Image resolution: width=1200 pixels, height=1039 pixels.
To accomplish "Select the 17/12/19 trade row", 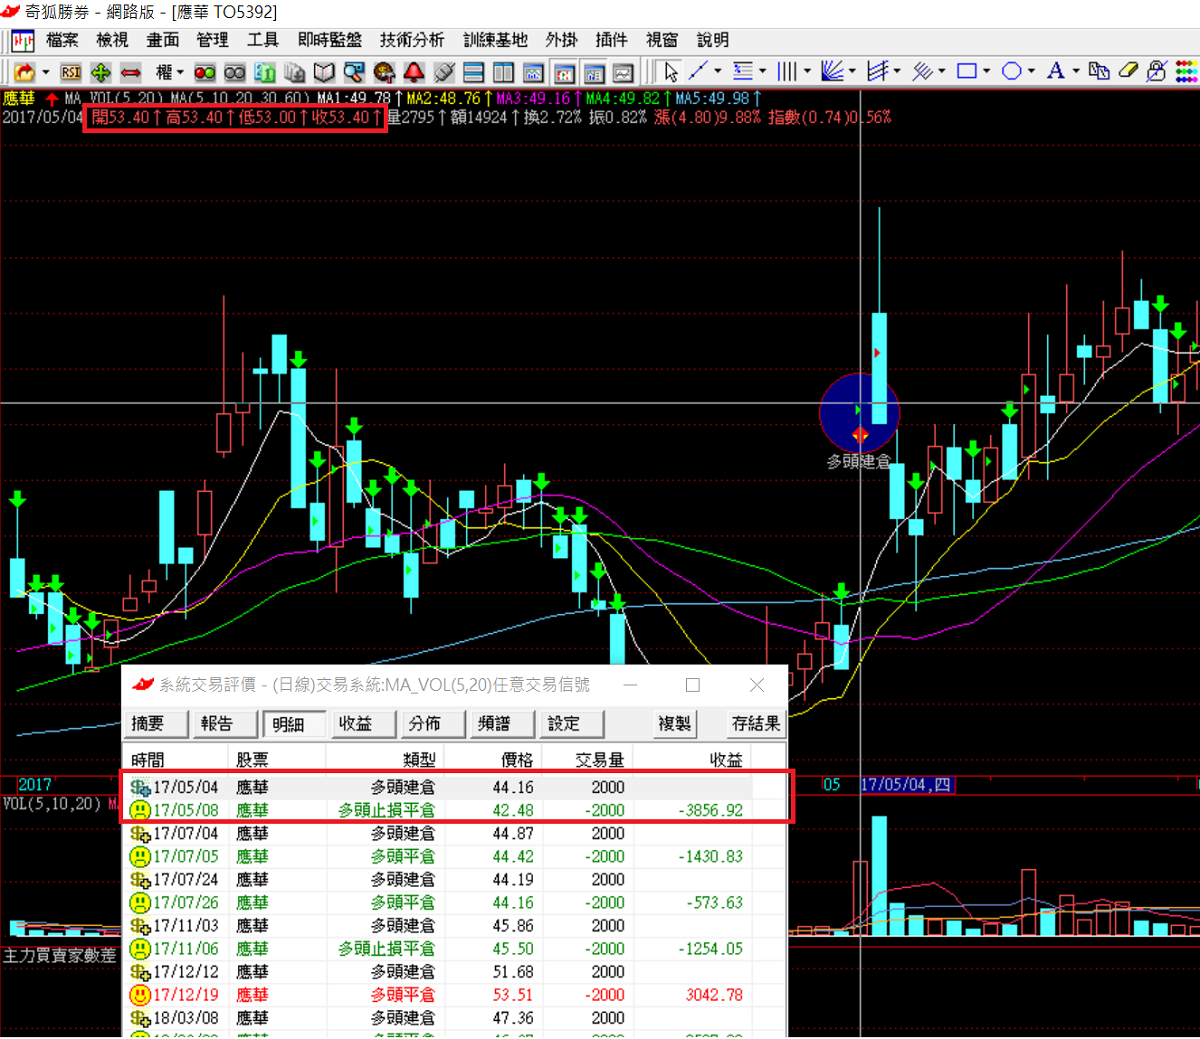I will point(454,995).
